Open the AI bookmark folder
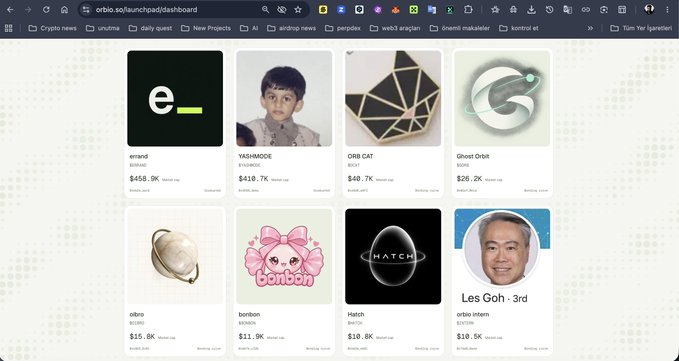Viewport: 679px width, 361px height. tap(249, 28)
